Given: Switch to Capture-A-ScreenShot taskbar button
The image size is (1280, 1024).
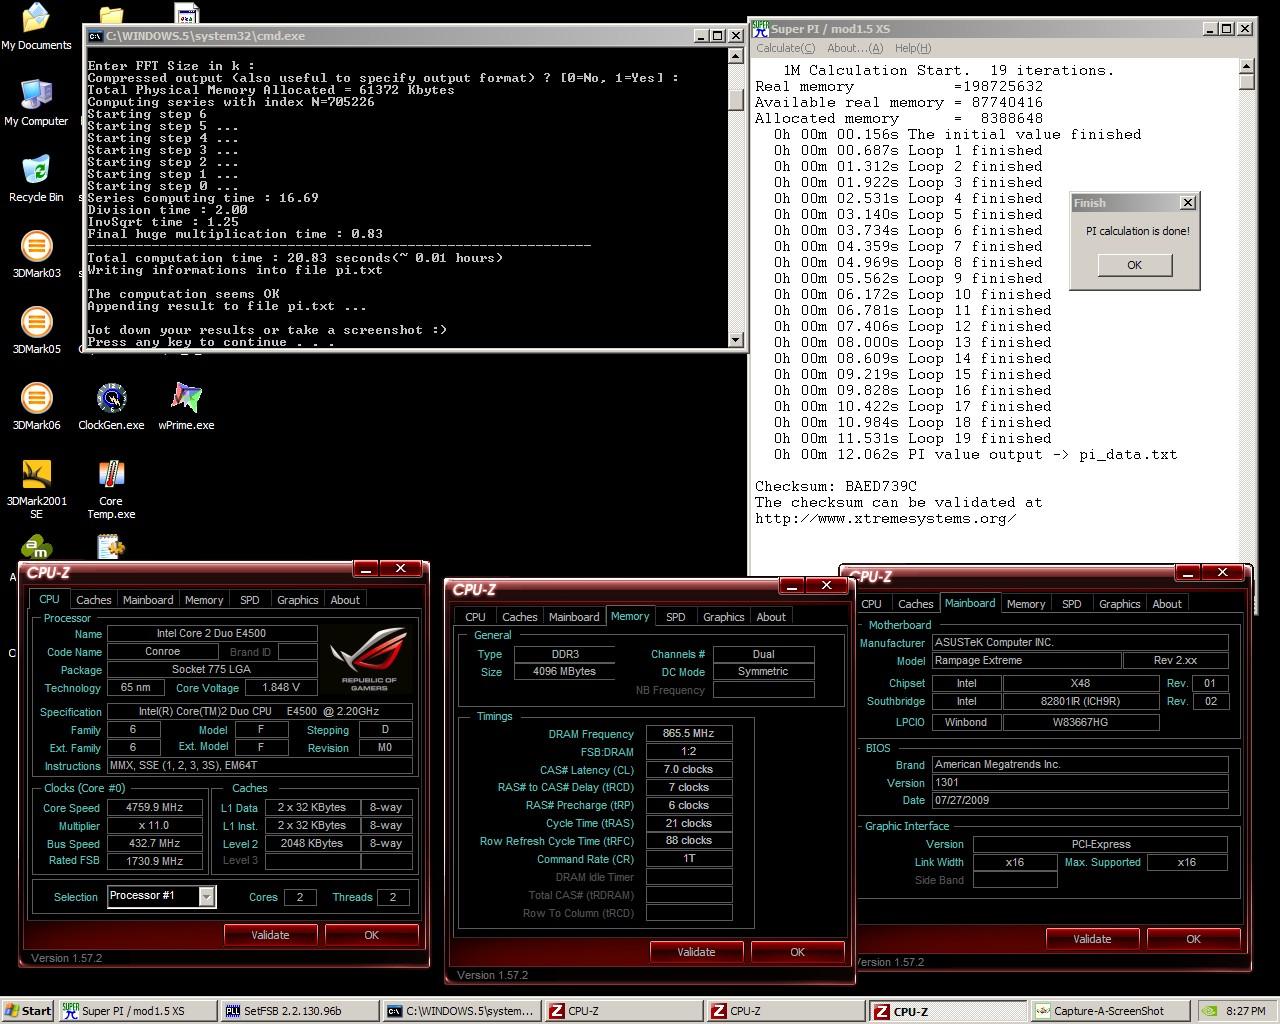Looking at the screenshot, I should pyautogui.click(x=1110, y=1011).
